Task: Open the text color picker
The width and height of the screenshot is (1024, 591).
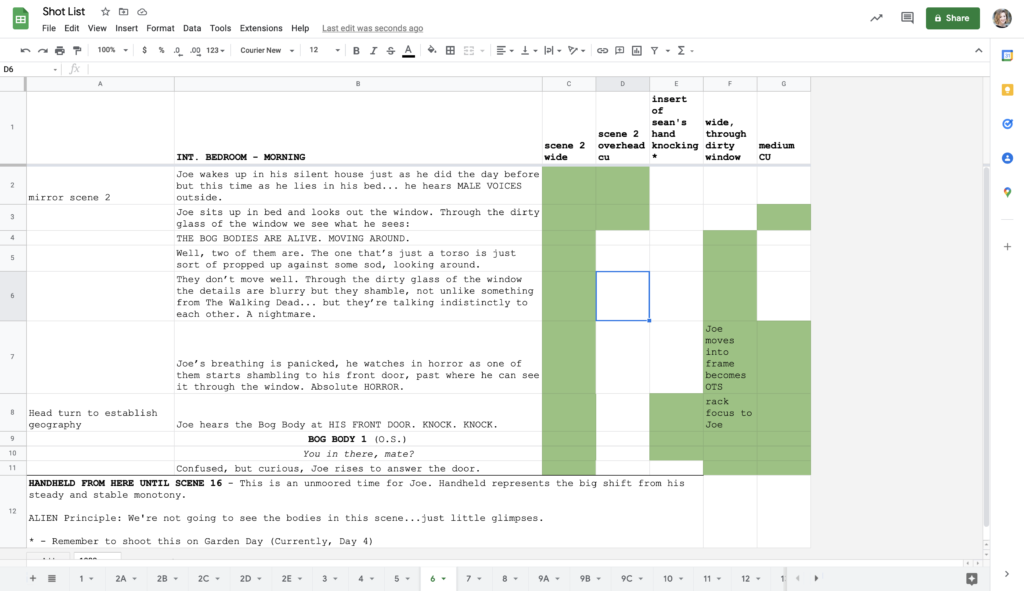Action: [x=408, y=50]
